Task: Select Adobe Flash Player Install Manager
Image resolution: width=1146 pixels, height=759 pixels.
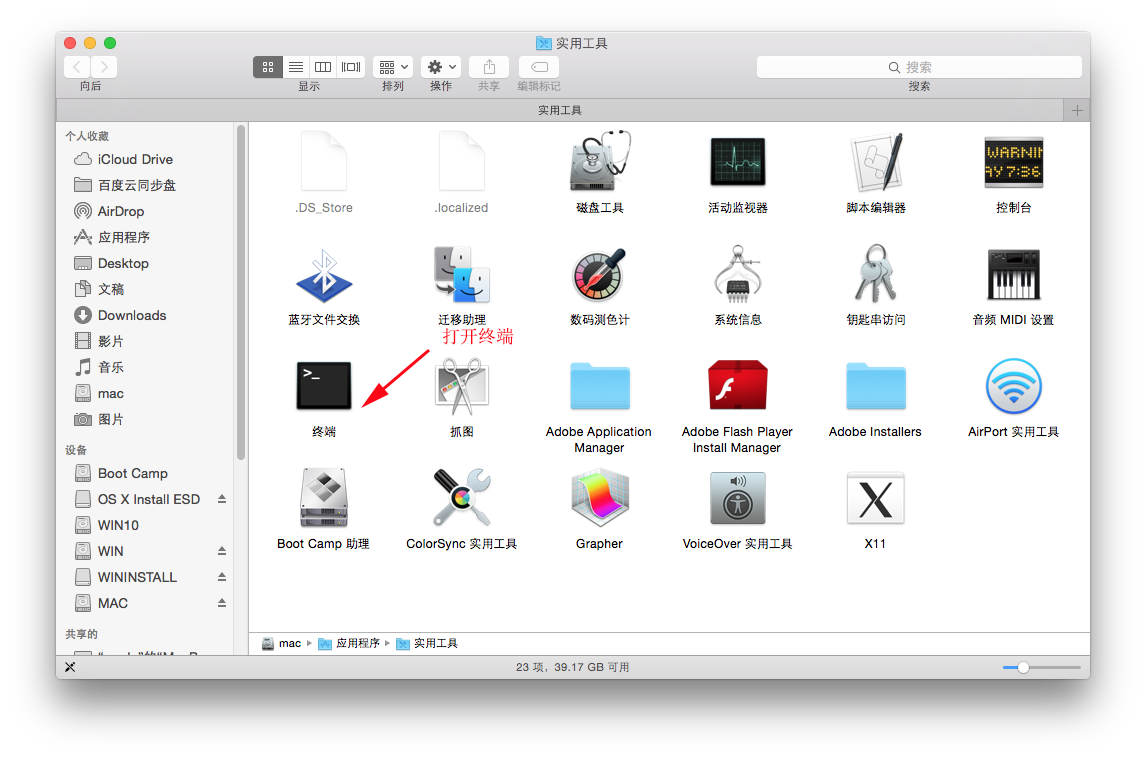Action: 737,385
